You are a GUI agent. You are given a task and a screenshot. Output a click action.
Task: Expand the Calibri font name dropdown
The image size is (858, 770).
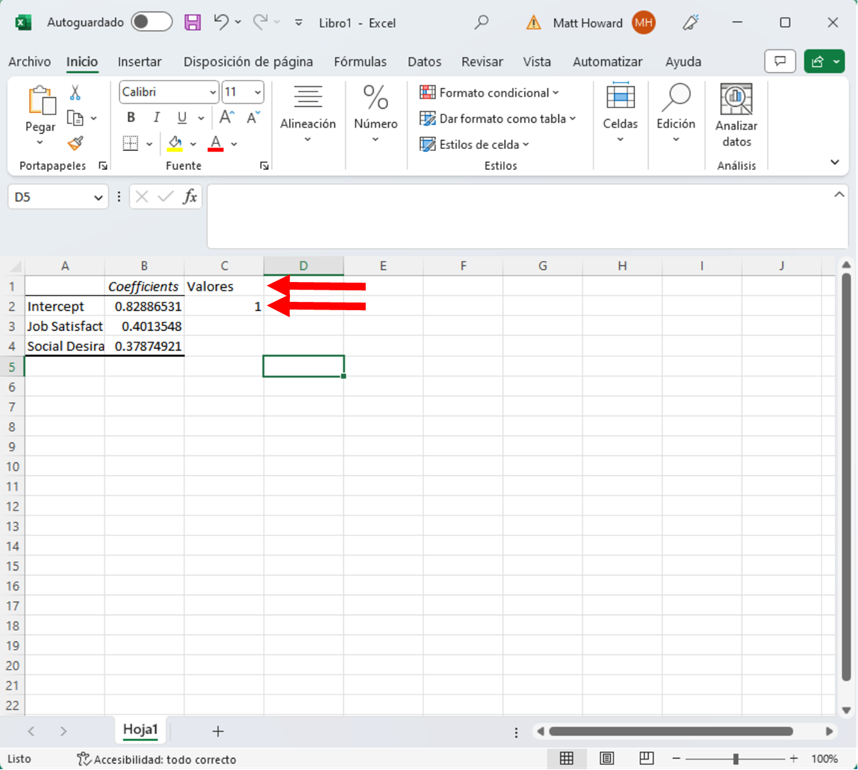213,92
